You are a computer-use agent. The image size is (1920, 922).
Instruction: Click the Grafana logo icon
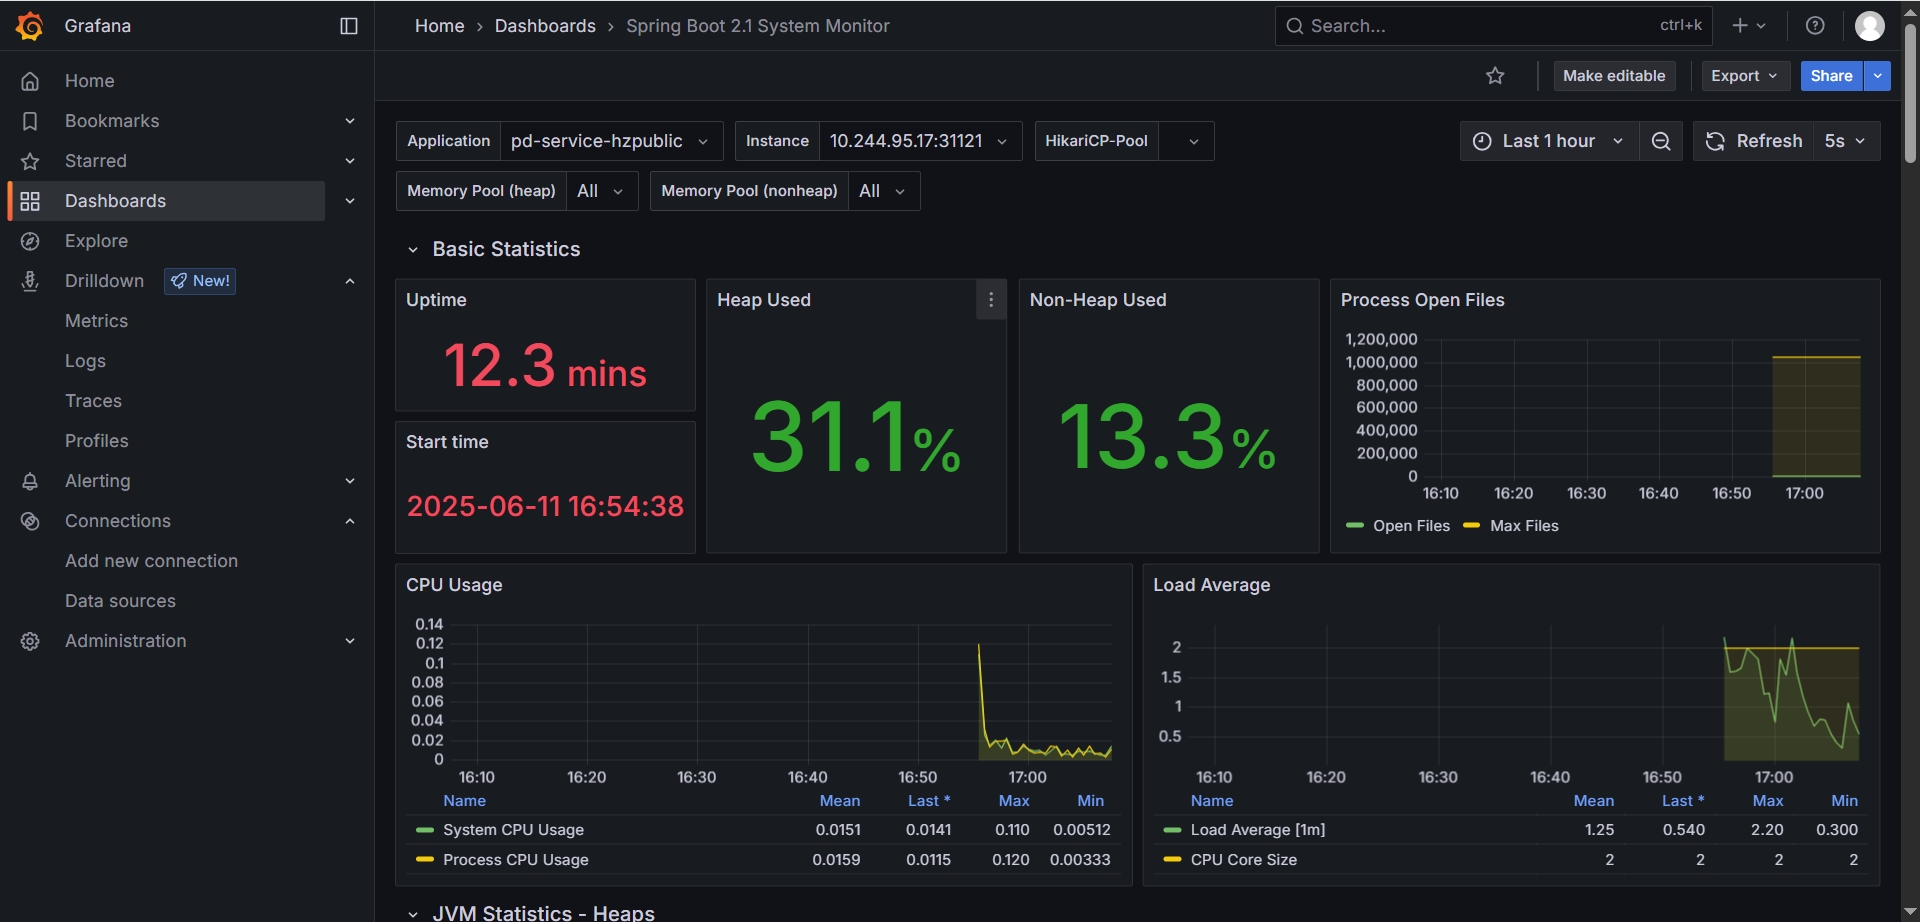(30, 26)
